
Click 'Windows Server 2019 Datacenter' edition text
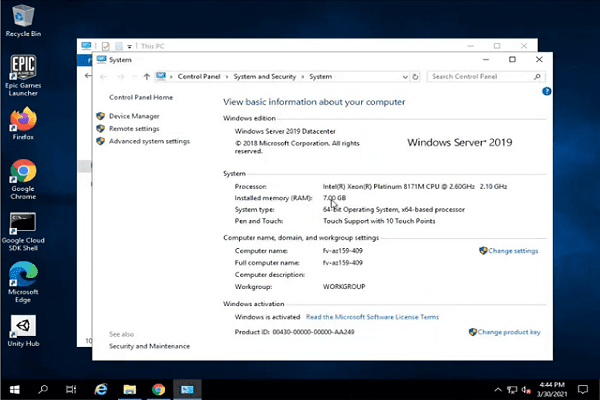pyautogui.click(x=285, y=131)
